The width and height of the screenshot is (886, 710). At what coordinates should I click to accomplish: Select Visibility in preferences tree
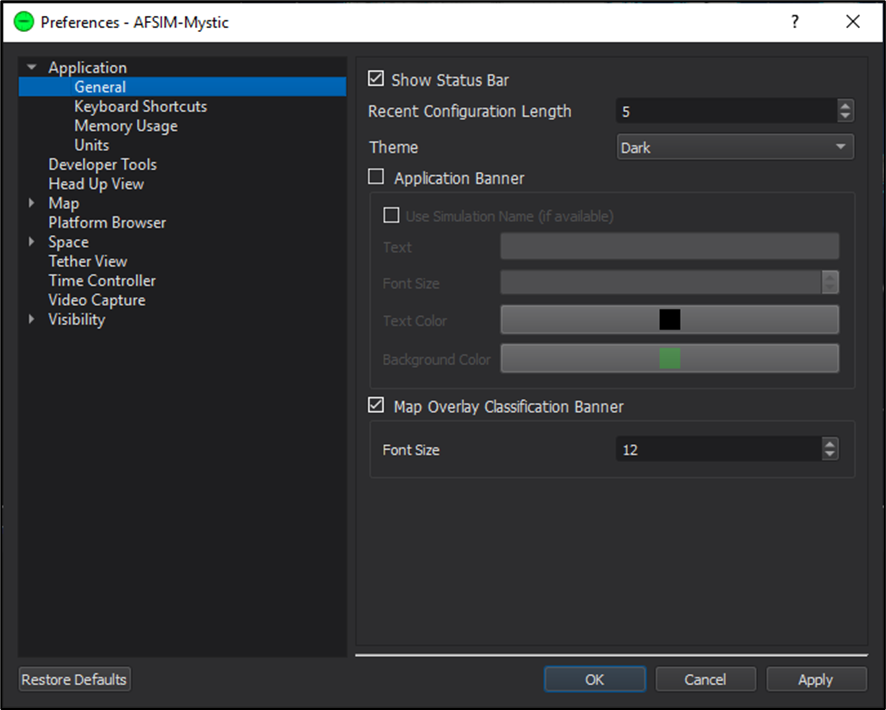(x=77, y=319)
